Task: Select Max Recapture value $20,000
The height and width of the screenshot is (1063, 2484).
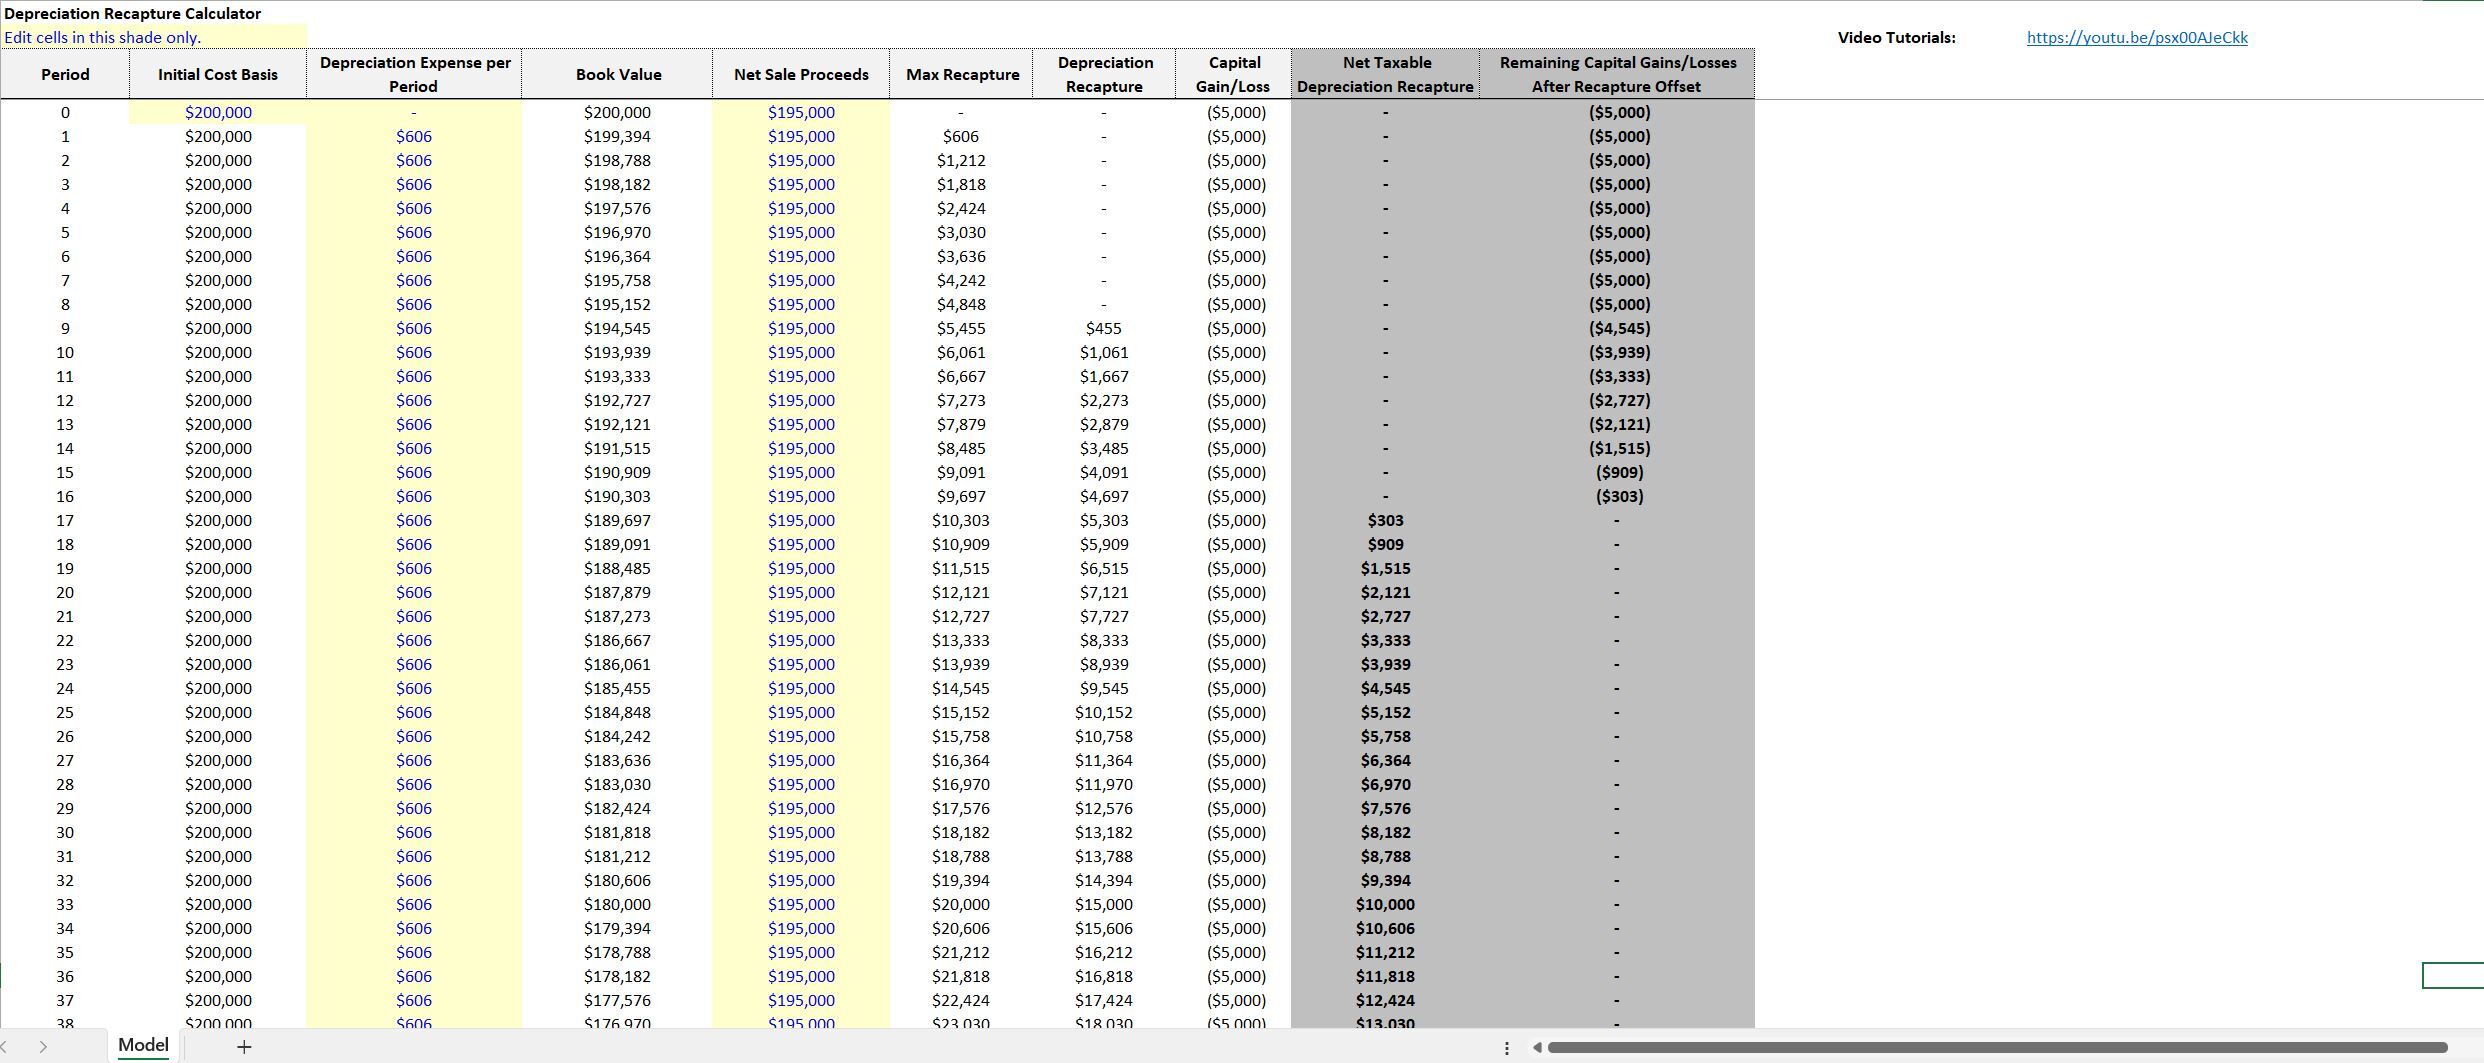Action: coord(962,904)
